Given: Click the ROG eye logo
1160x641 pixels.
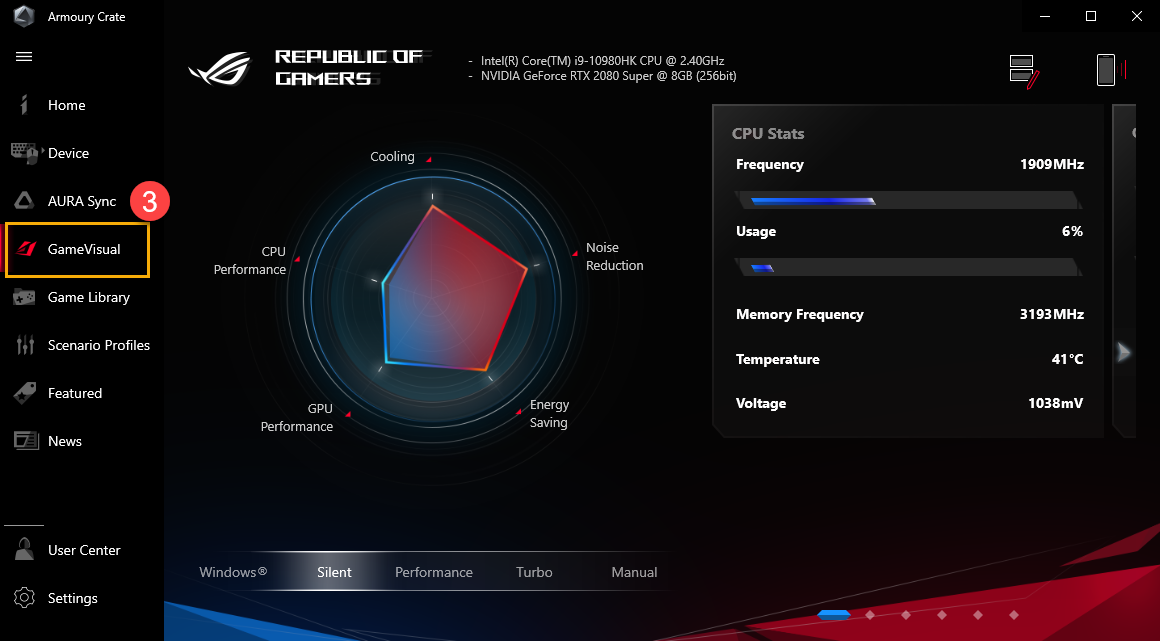Looking at the screenshot, I should pos(220,67).
